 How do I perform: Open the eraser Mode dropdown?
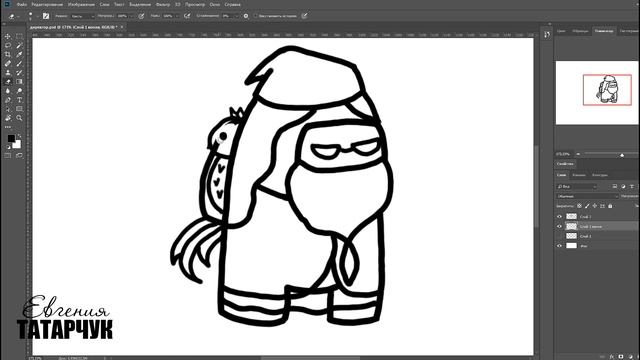point(83,16)
